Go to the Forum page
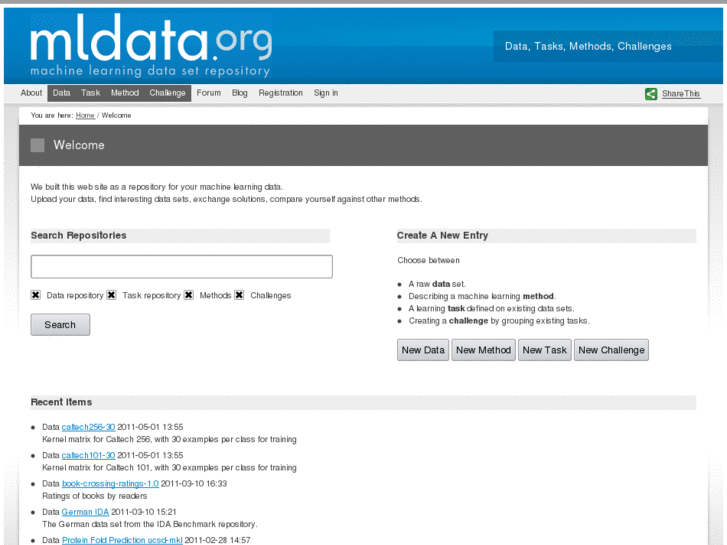Viewport: 727px width, 545px height. point(209,93)
